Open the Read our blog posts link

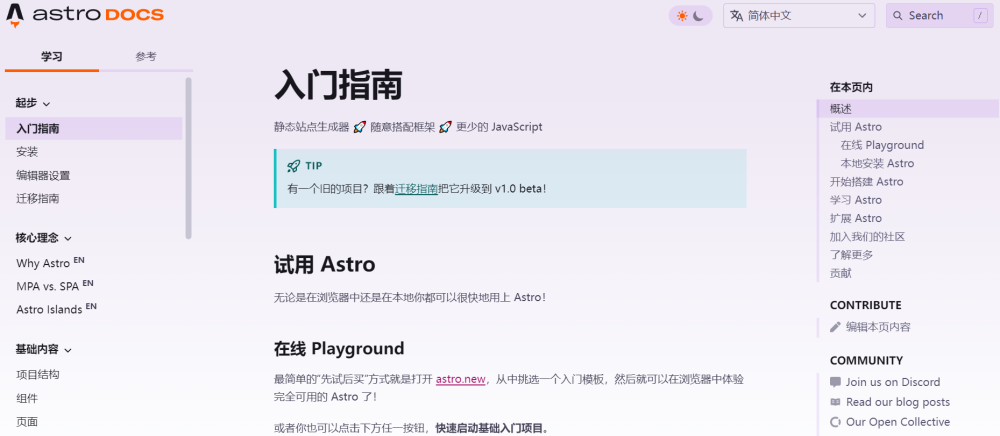(898, 402)
